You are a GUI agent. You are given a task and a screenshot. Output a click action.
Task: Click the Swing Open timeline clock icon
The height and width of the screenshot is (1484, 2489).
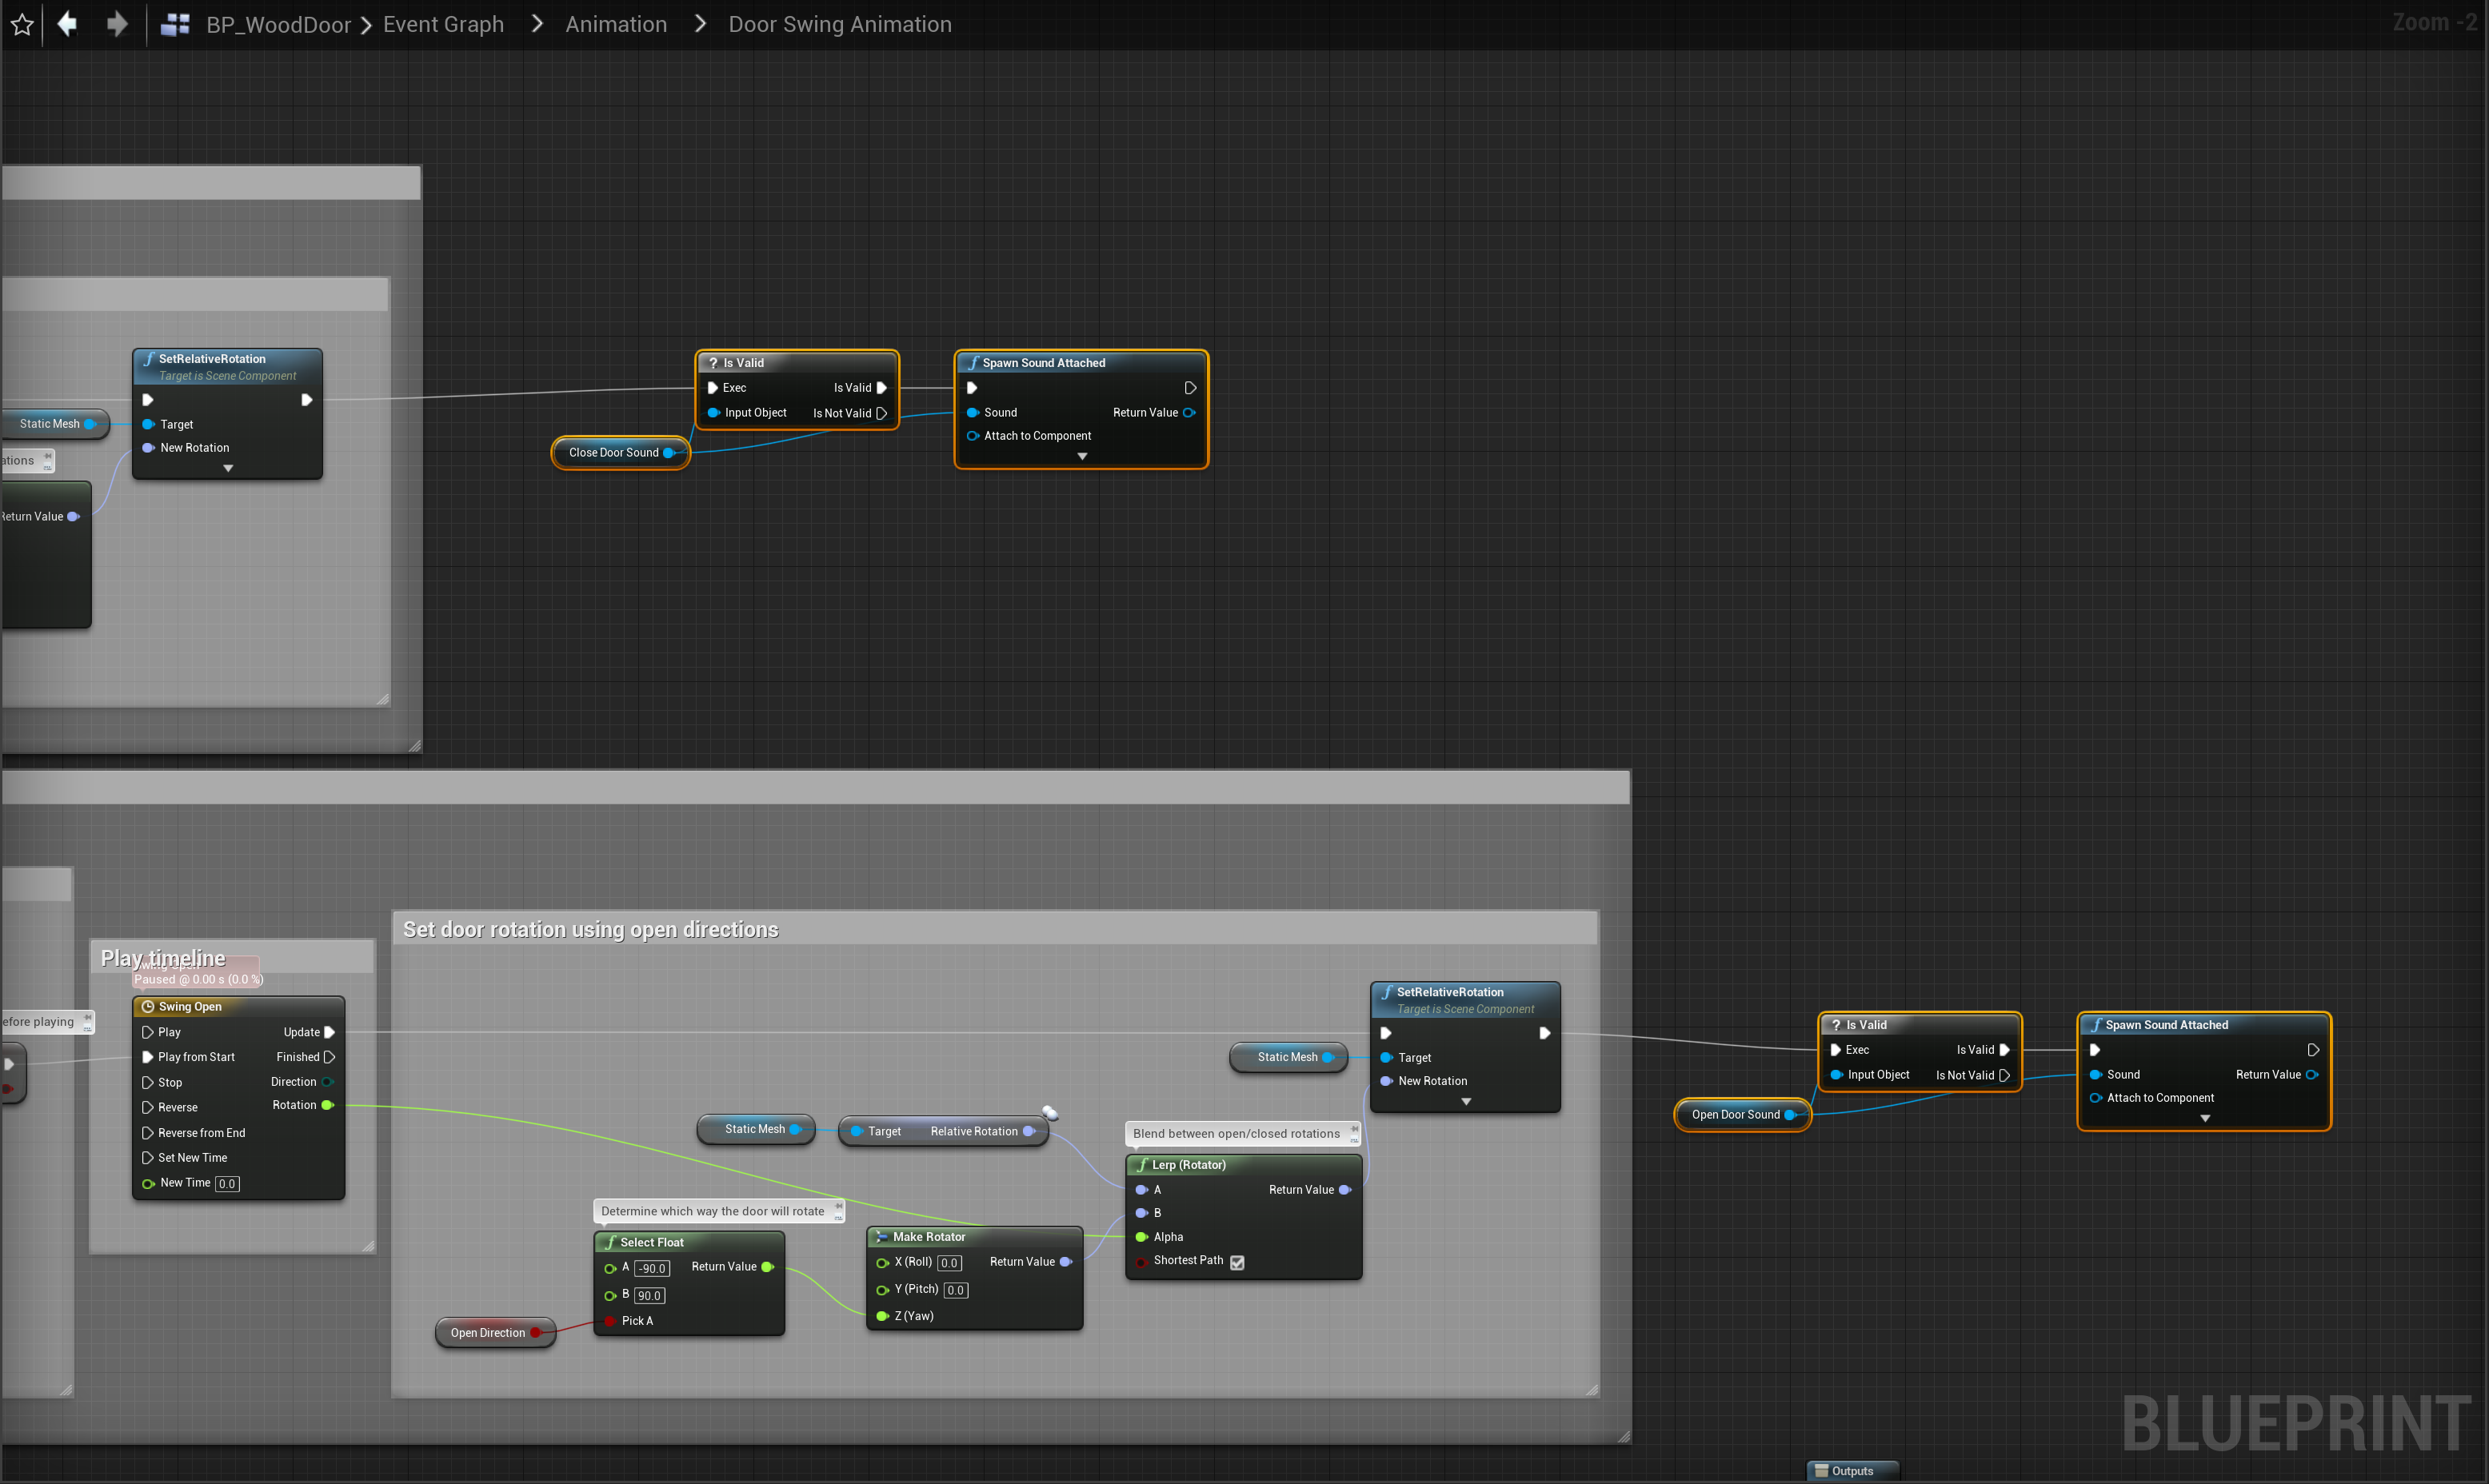click(x=148, y=1007)
